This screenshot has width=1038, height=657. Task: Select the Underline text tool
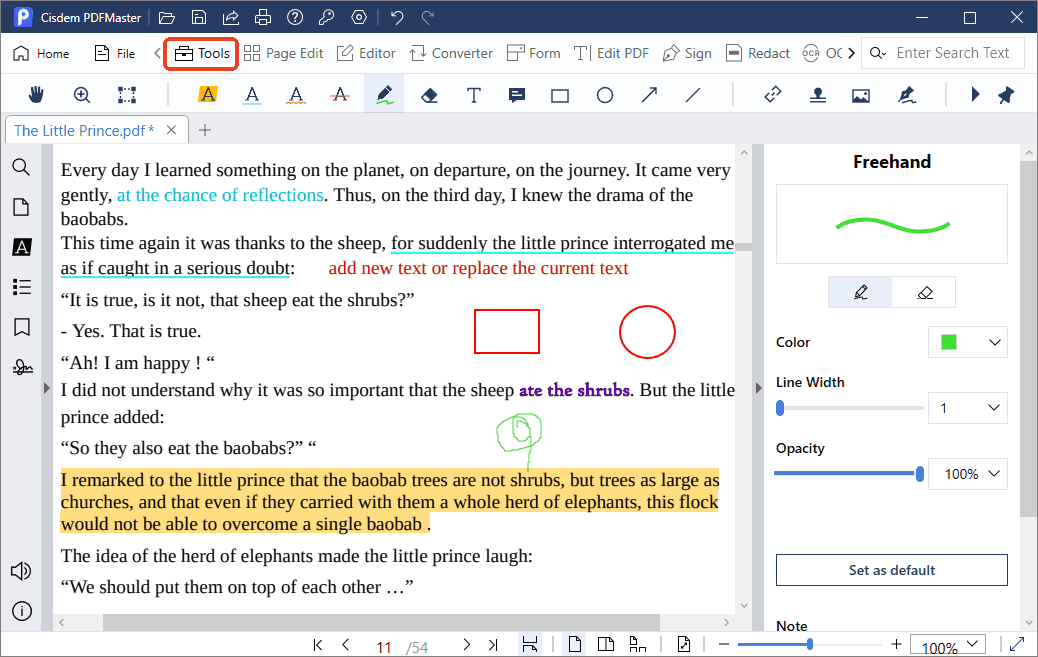[252, 95]
